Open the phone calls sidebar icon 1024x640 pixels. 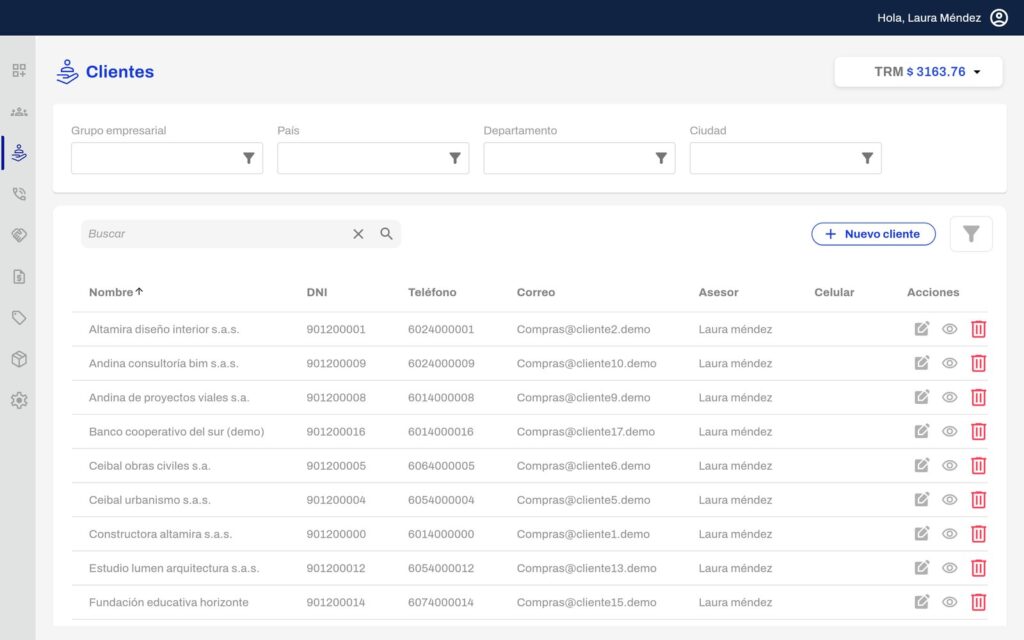tap(19, 194)
